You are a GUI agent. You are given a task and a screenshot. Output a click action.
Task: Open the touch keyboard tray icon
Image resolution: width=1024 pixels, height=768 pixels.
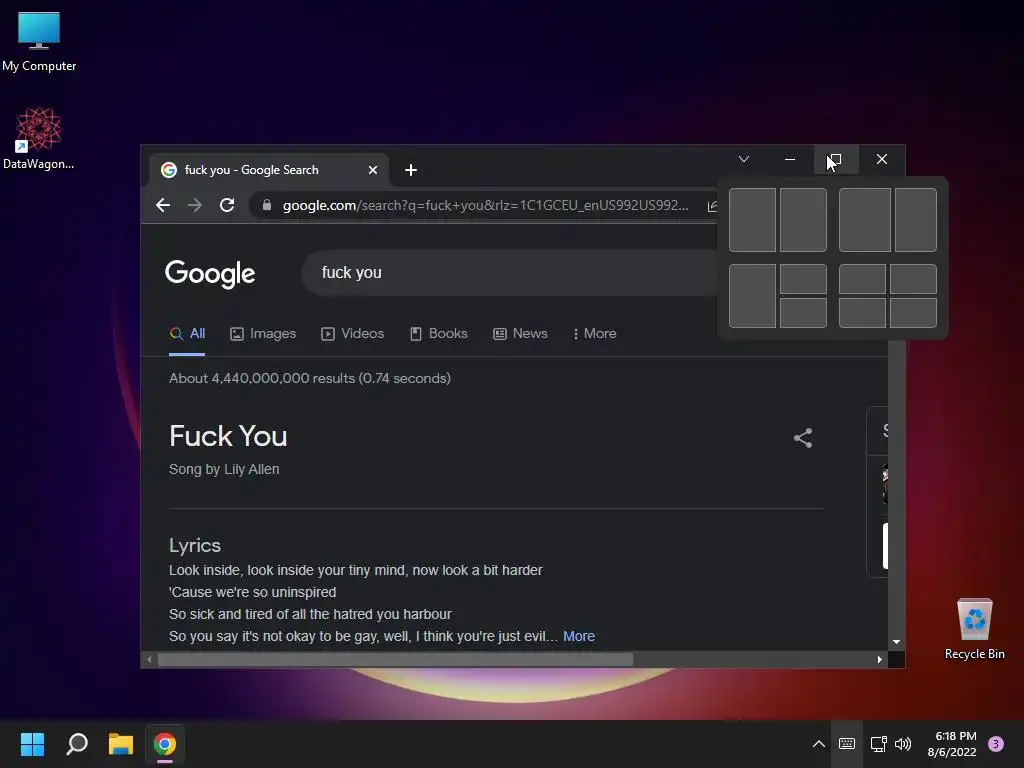point(847,744)
